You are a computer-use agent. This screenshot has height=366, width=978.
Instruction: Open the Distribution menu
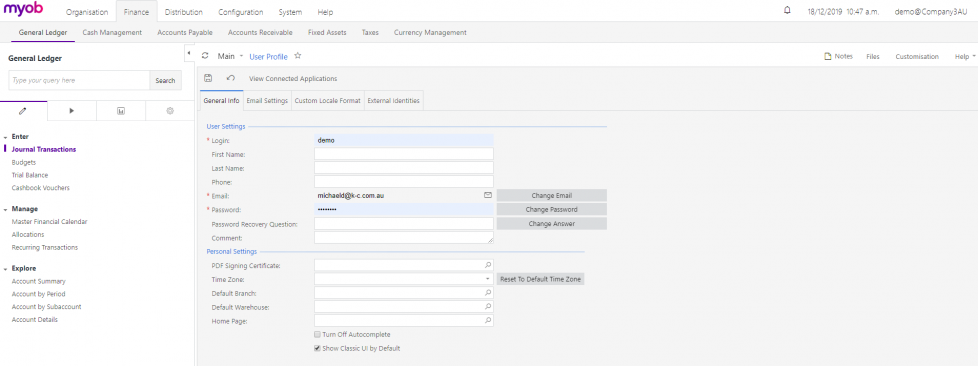(184, 12)
